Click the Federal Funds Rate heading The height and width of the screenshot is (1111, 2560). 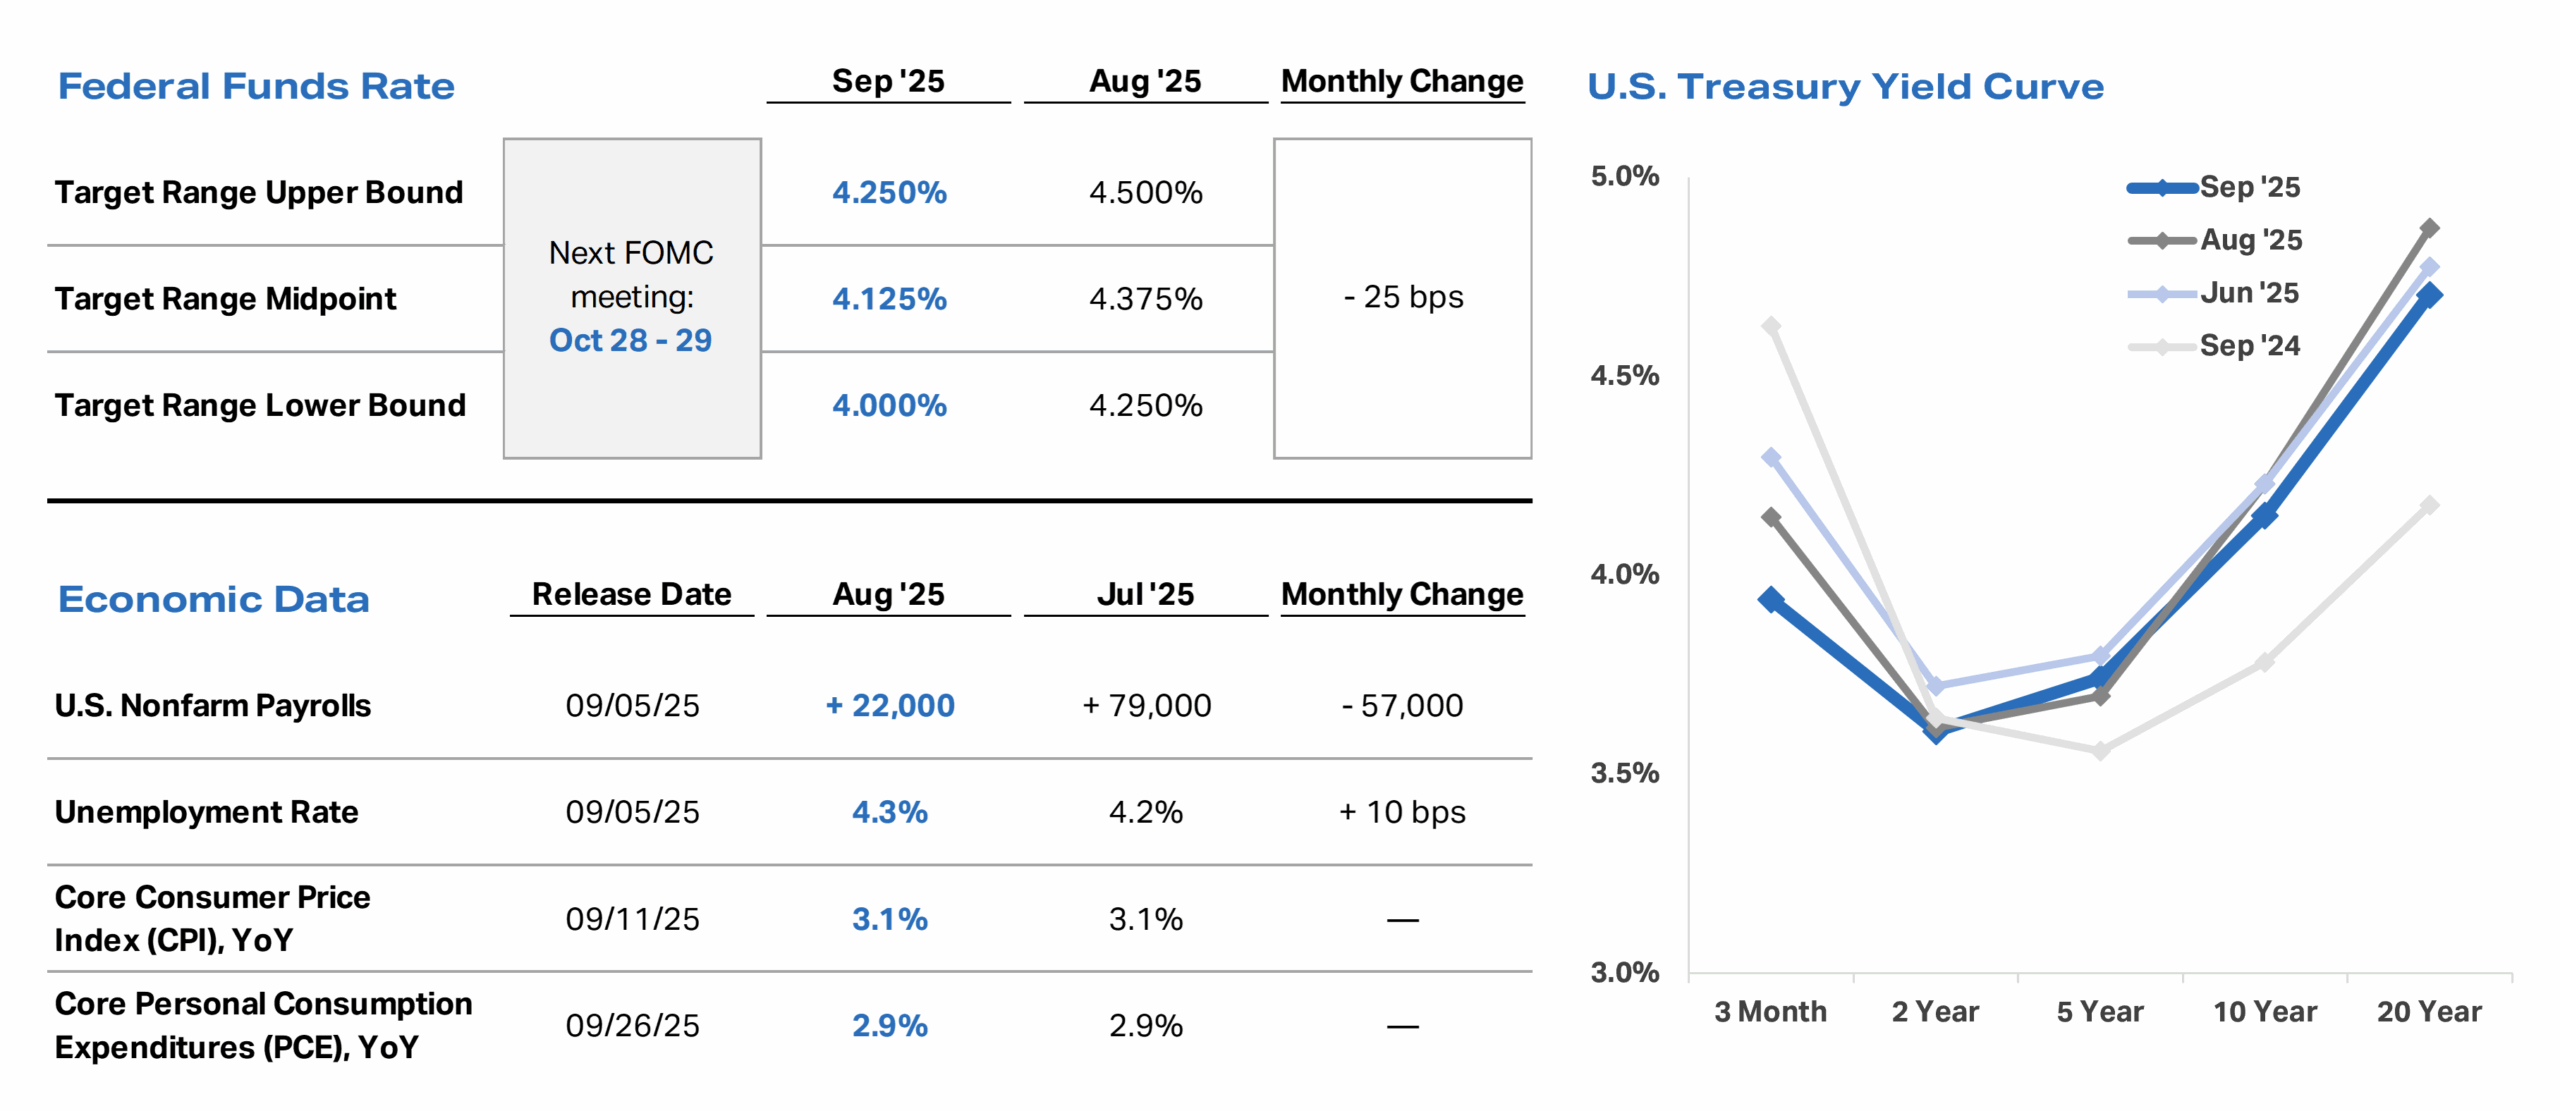pyautogui.click(x=256, y=86)
